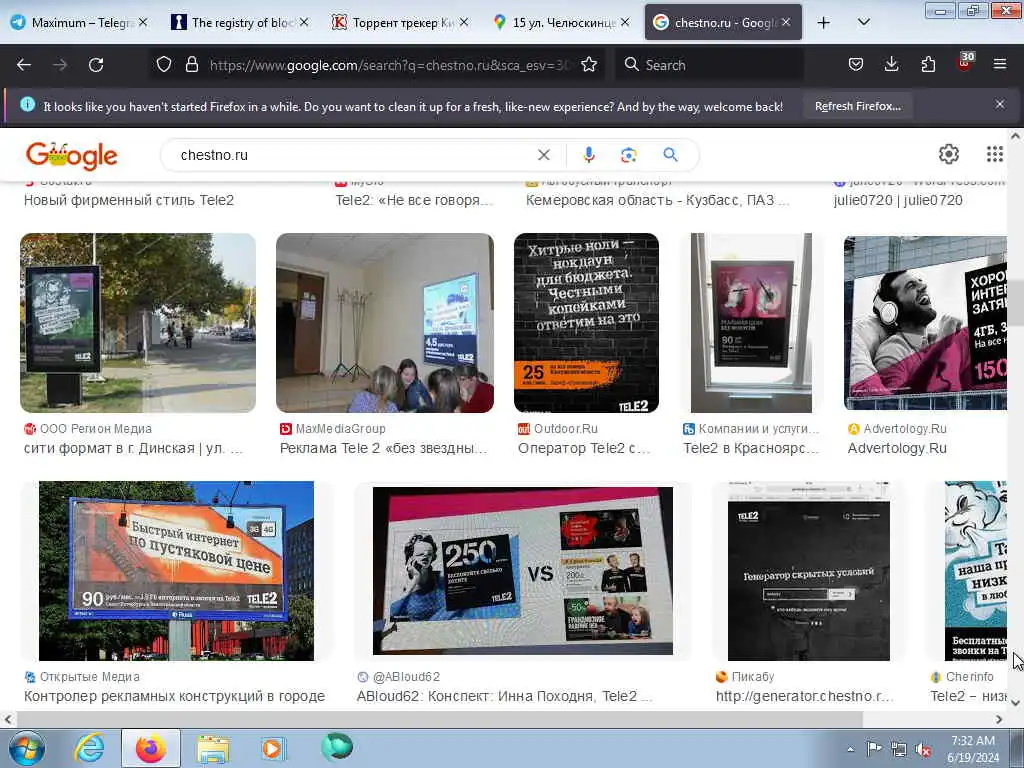Image resolution: width=1024 pixels, height=768 pixels.
Task: Open the Tele2 в Красноярске poster image
Action: pyautogui.click(x=751, y=323)
